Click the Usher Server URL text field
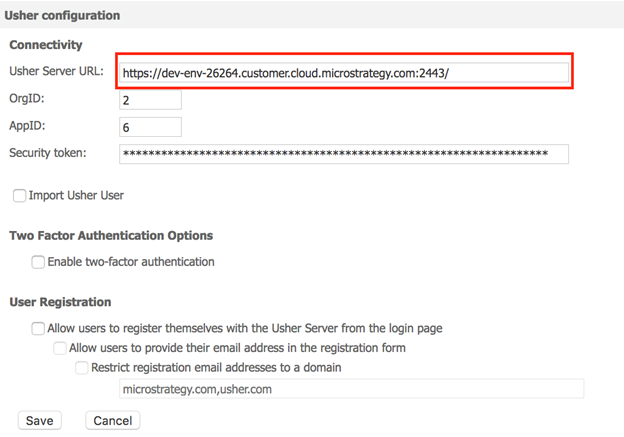Viewport: 624px width, 437px height. pos(343,73)
